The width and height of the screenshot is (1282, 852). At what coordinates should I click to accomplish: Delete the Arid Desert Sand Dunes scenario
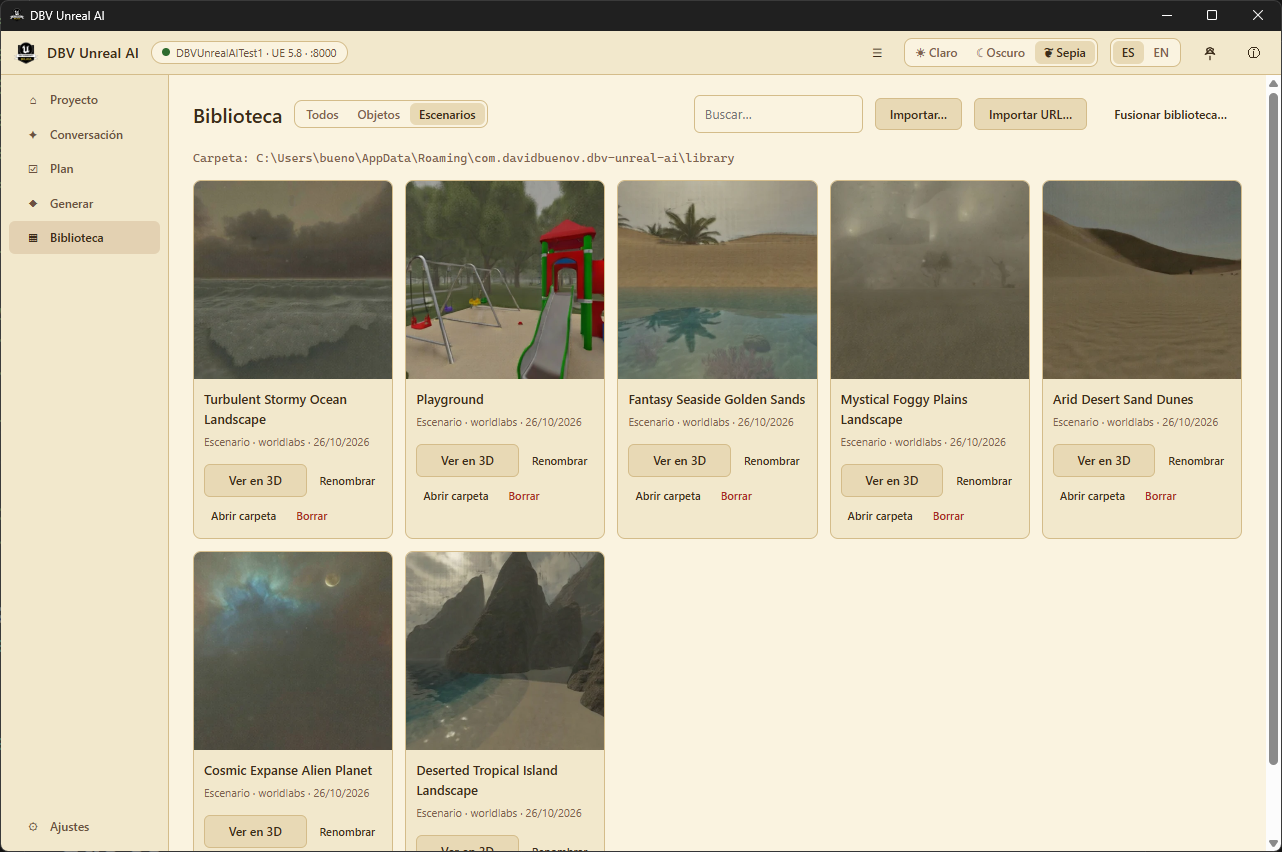point(1161,496)
